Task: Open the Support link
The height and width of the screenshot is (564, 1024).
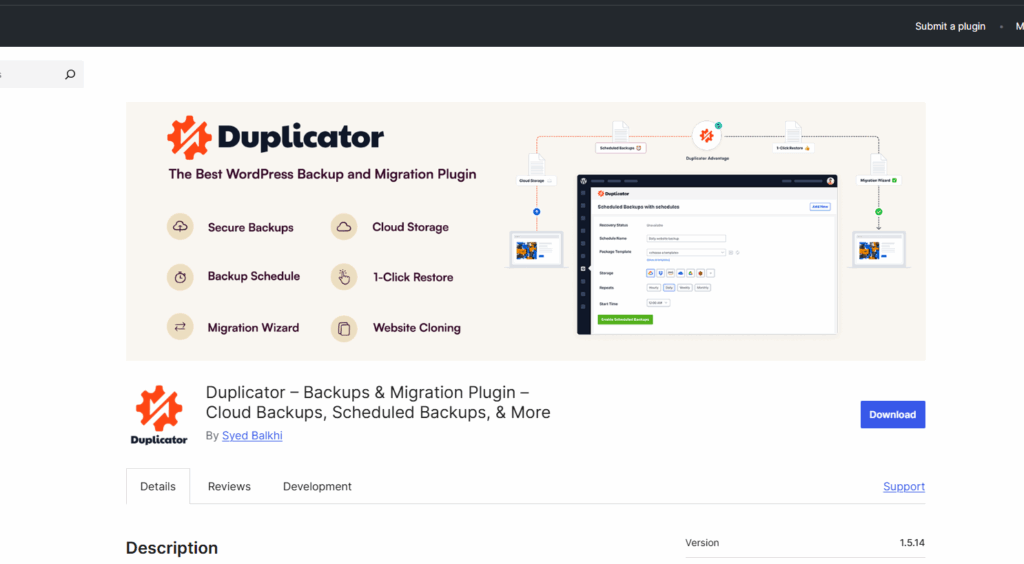Action: 903,487
